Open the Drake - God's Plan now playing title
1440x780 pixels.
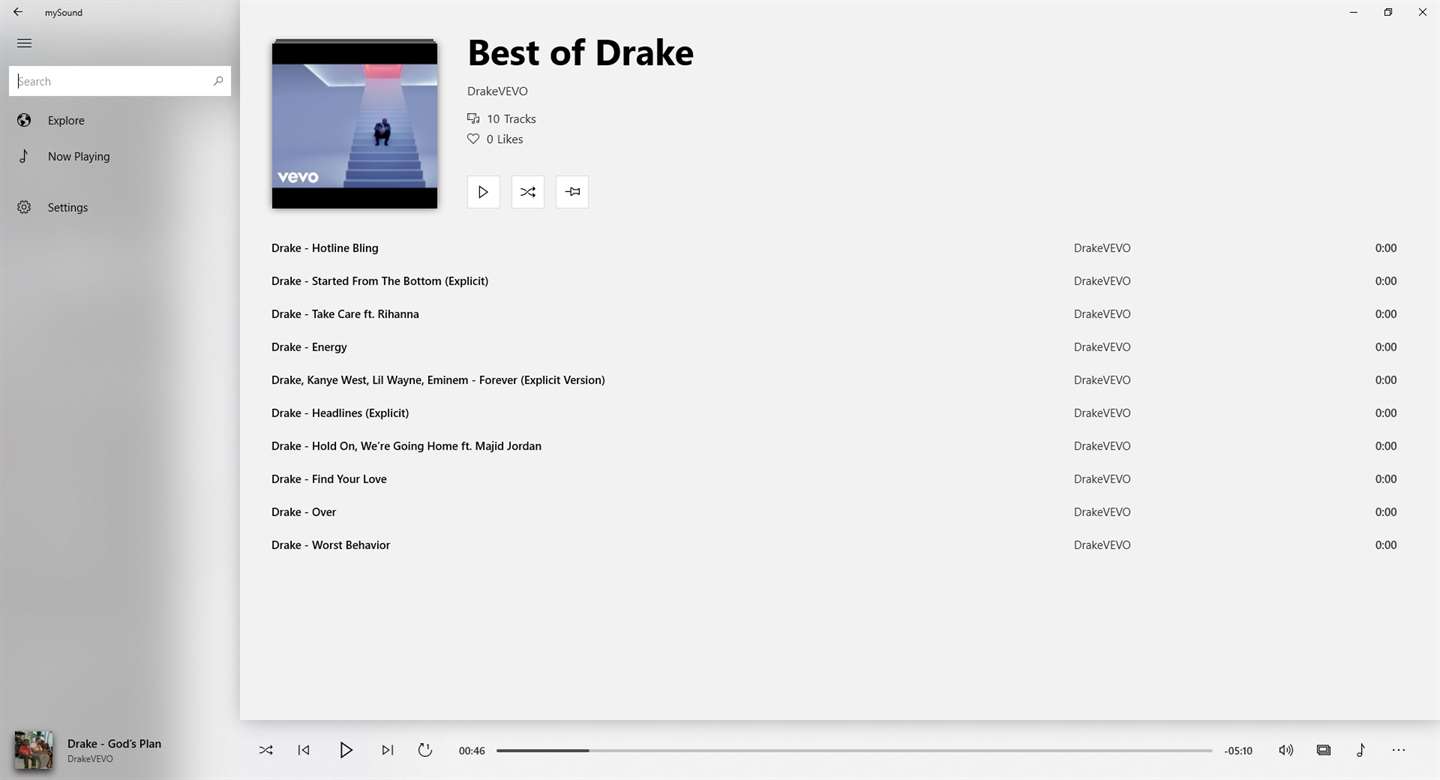coord(114,744)
